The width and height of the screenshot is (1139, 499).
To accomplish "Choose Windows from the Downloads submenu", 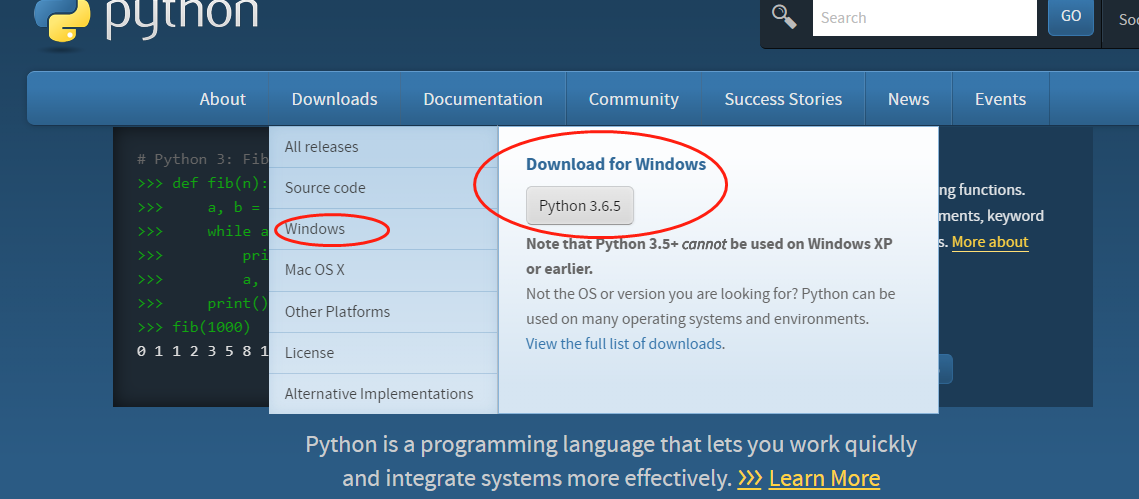I will coord(315,229).
